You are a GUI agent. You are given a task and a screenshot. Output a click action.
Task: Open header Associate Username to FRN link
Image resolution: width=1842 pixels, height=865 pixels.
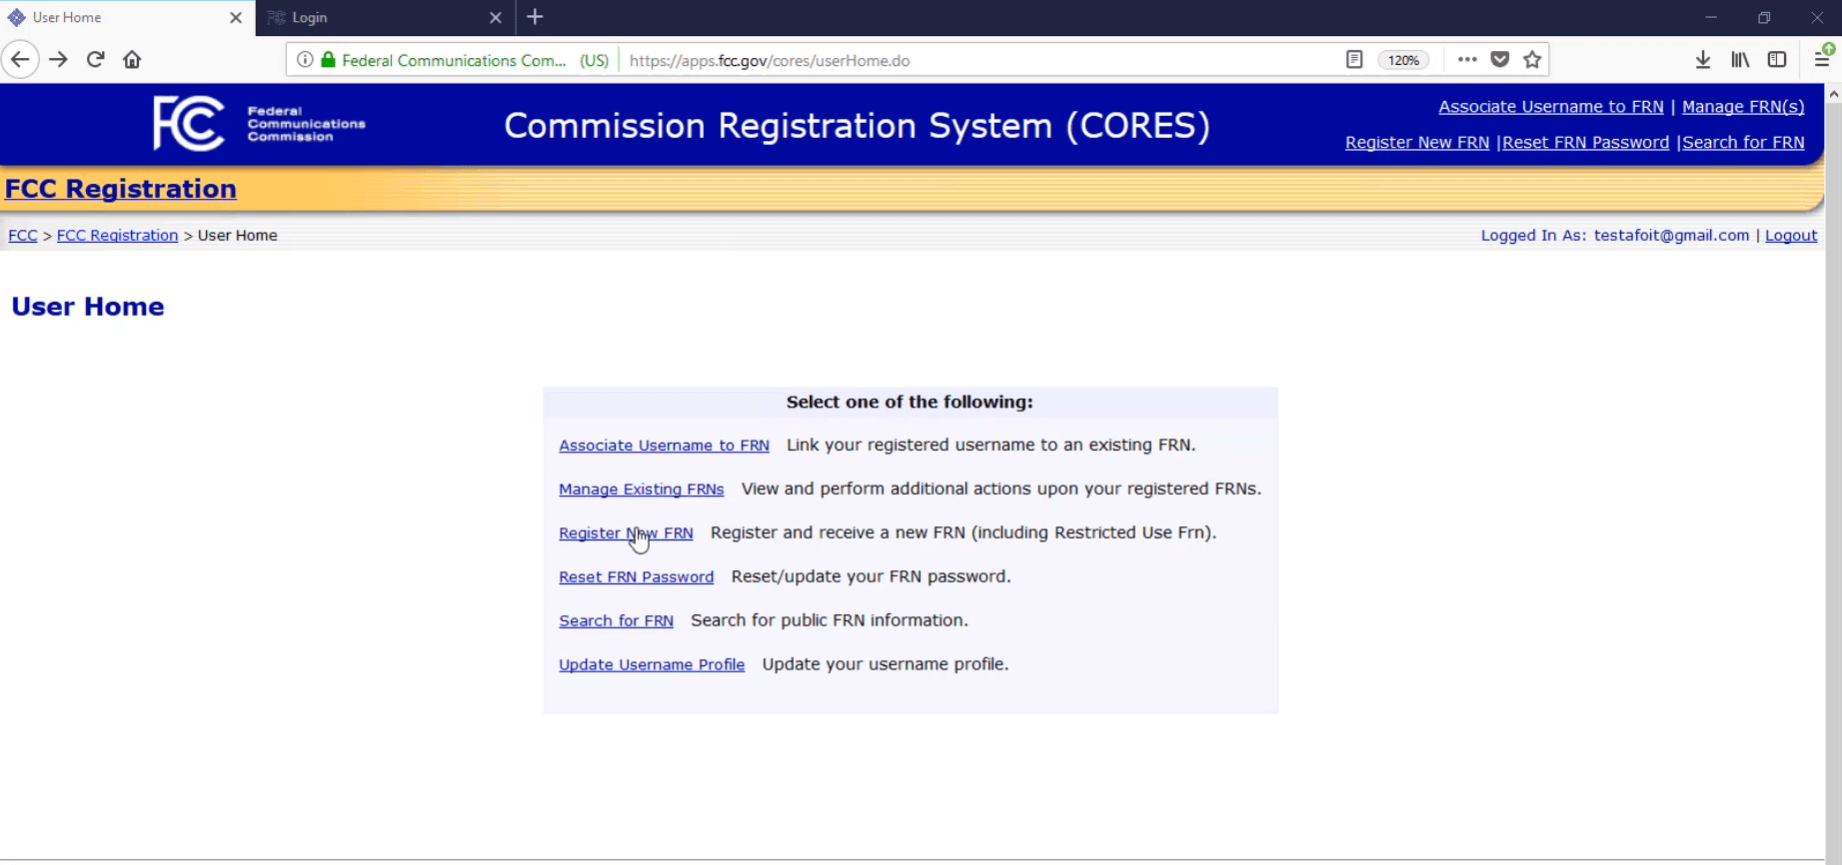tap(1551, 107)
